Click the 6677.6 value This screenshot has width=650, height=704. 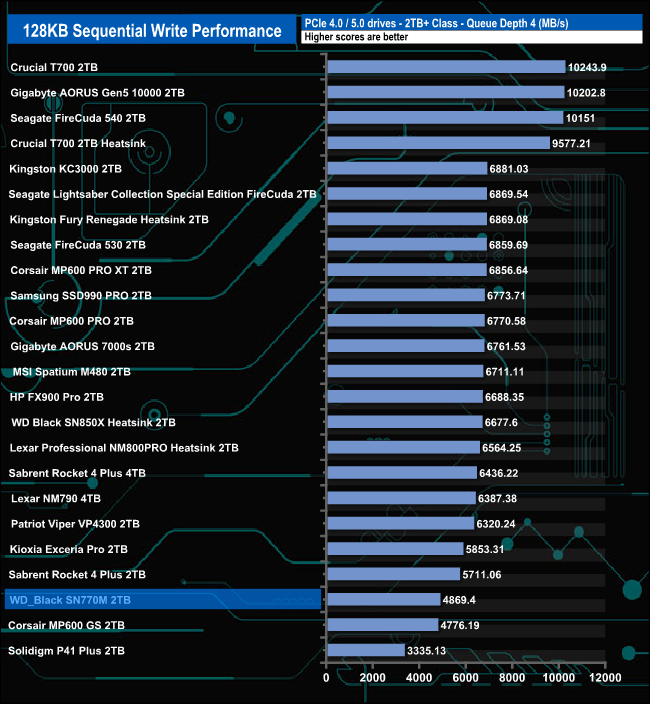(501, 422)
